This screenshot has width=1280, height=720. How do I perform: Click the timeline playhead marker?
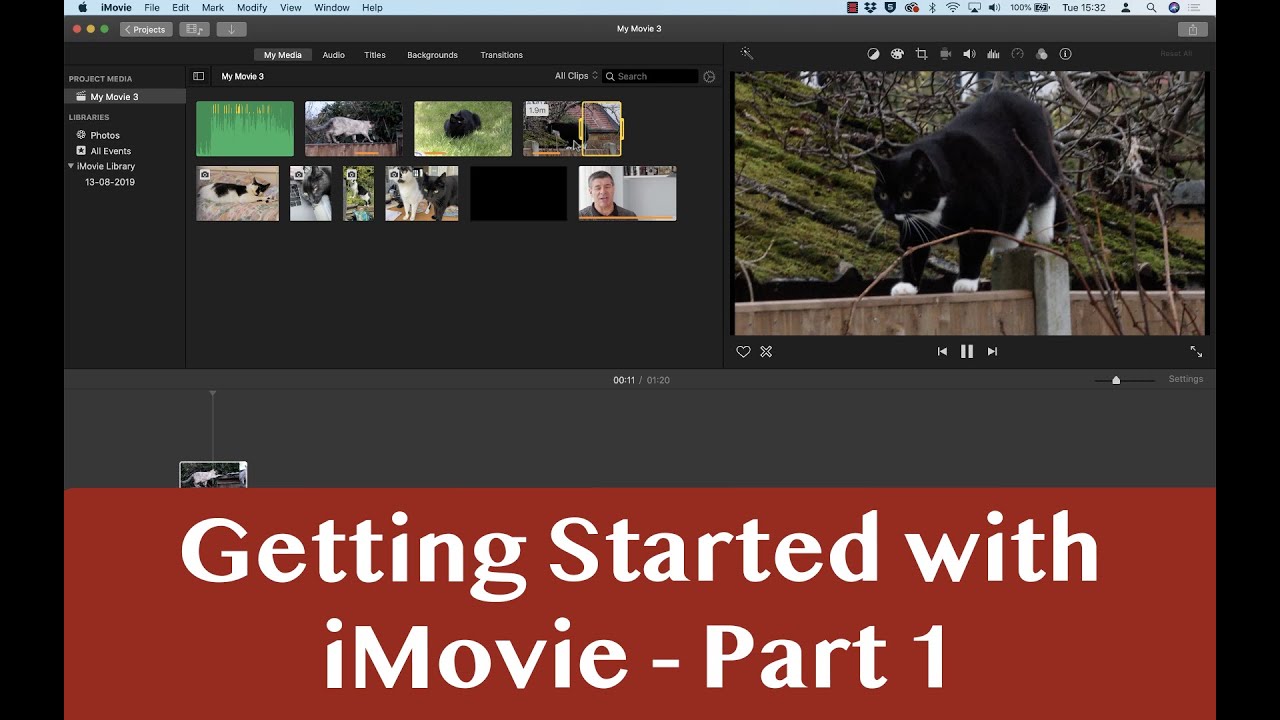[213, 394]
